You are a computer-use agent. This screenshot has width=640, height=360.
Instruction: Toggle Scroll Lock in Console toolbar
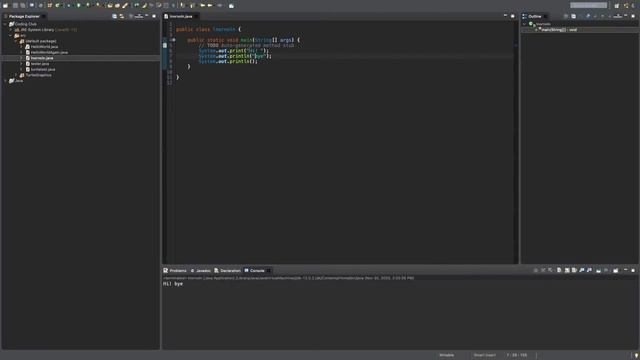coord(567,270)
